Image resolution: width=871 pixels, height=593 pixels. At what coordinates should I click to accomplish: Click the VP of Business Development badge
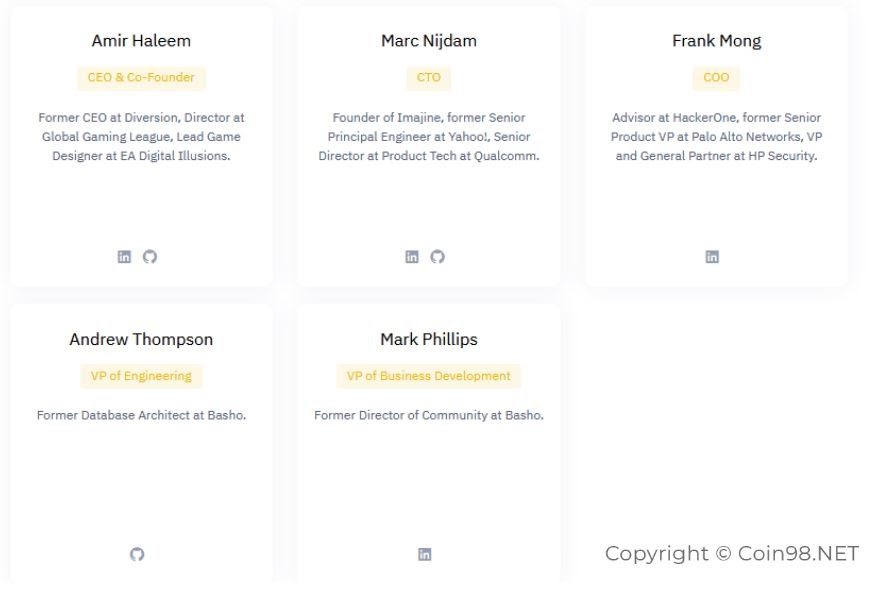(x=429, y=376)
